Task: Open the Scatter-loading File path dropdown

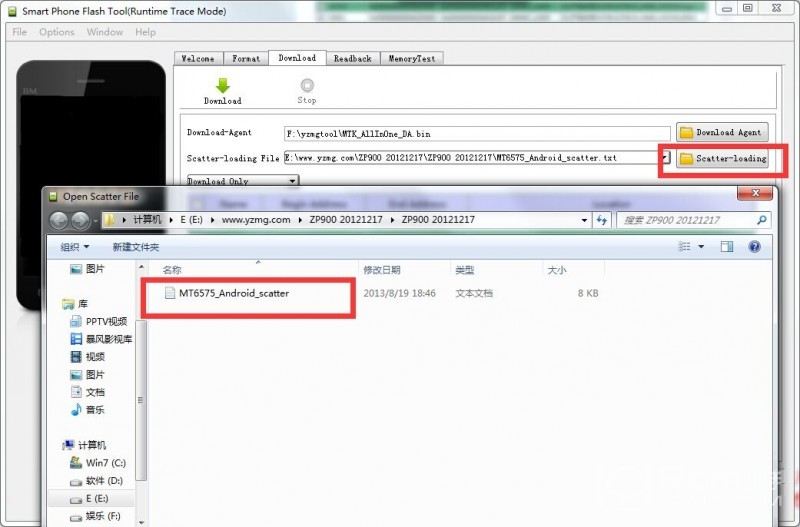Action: point(664,158)
